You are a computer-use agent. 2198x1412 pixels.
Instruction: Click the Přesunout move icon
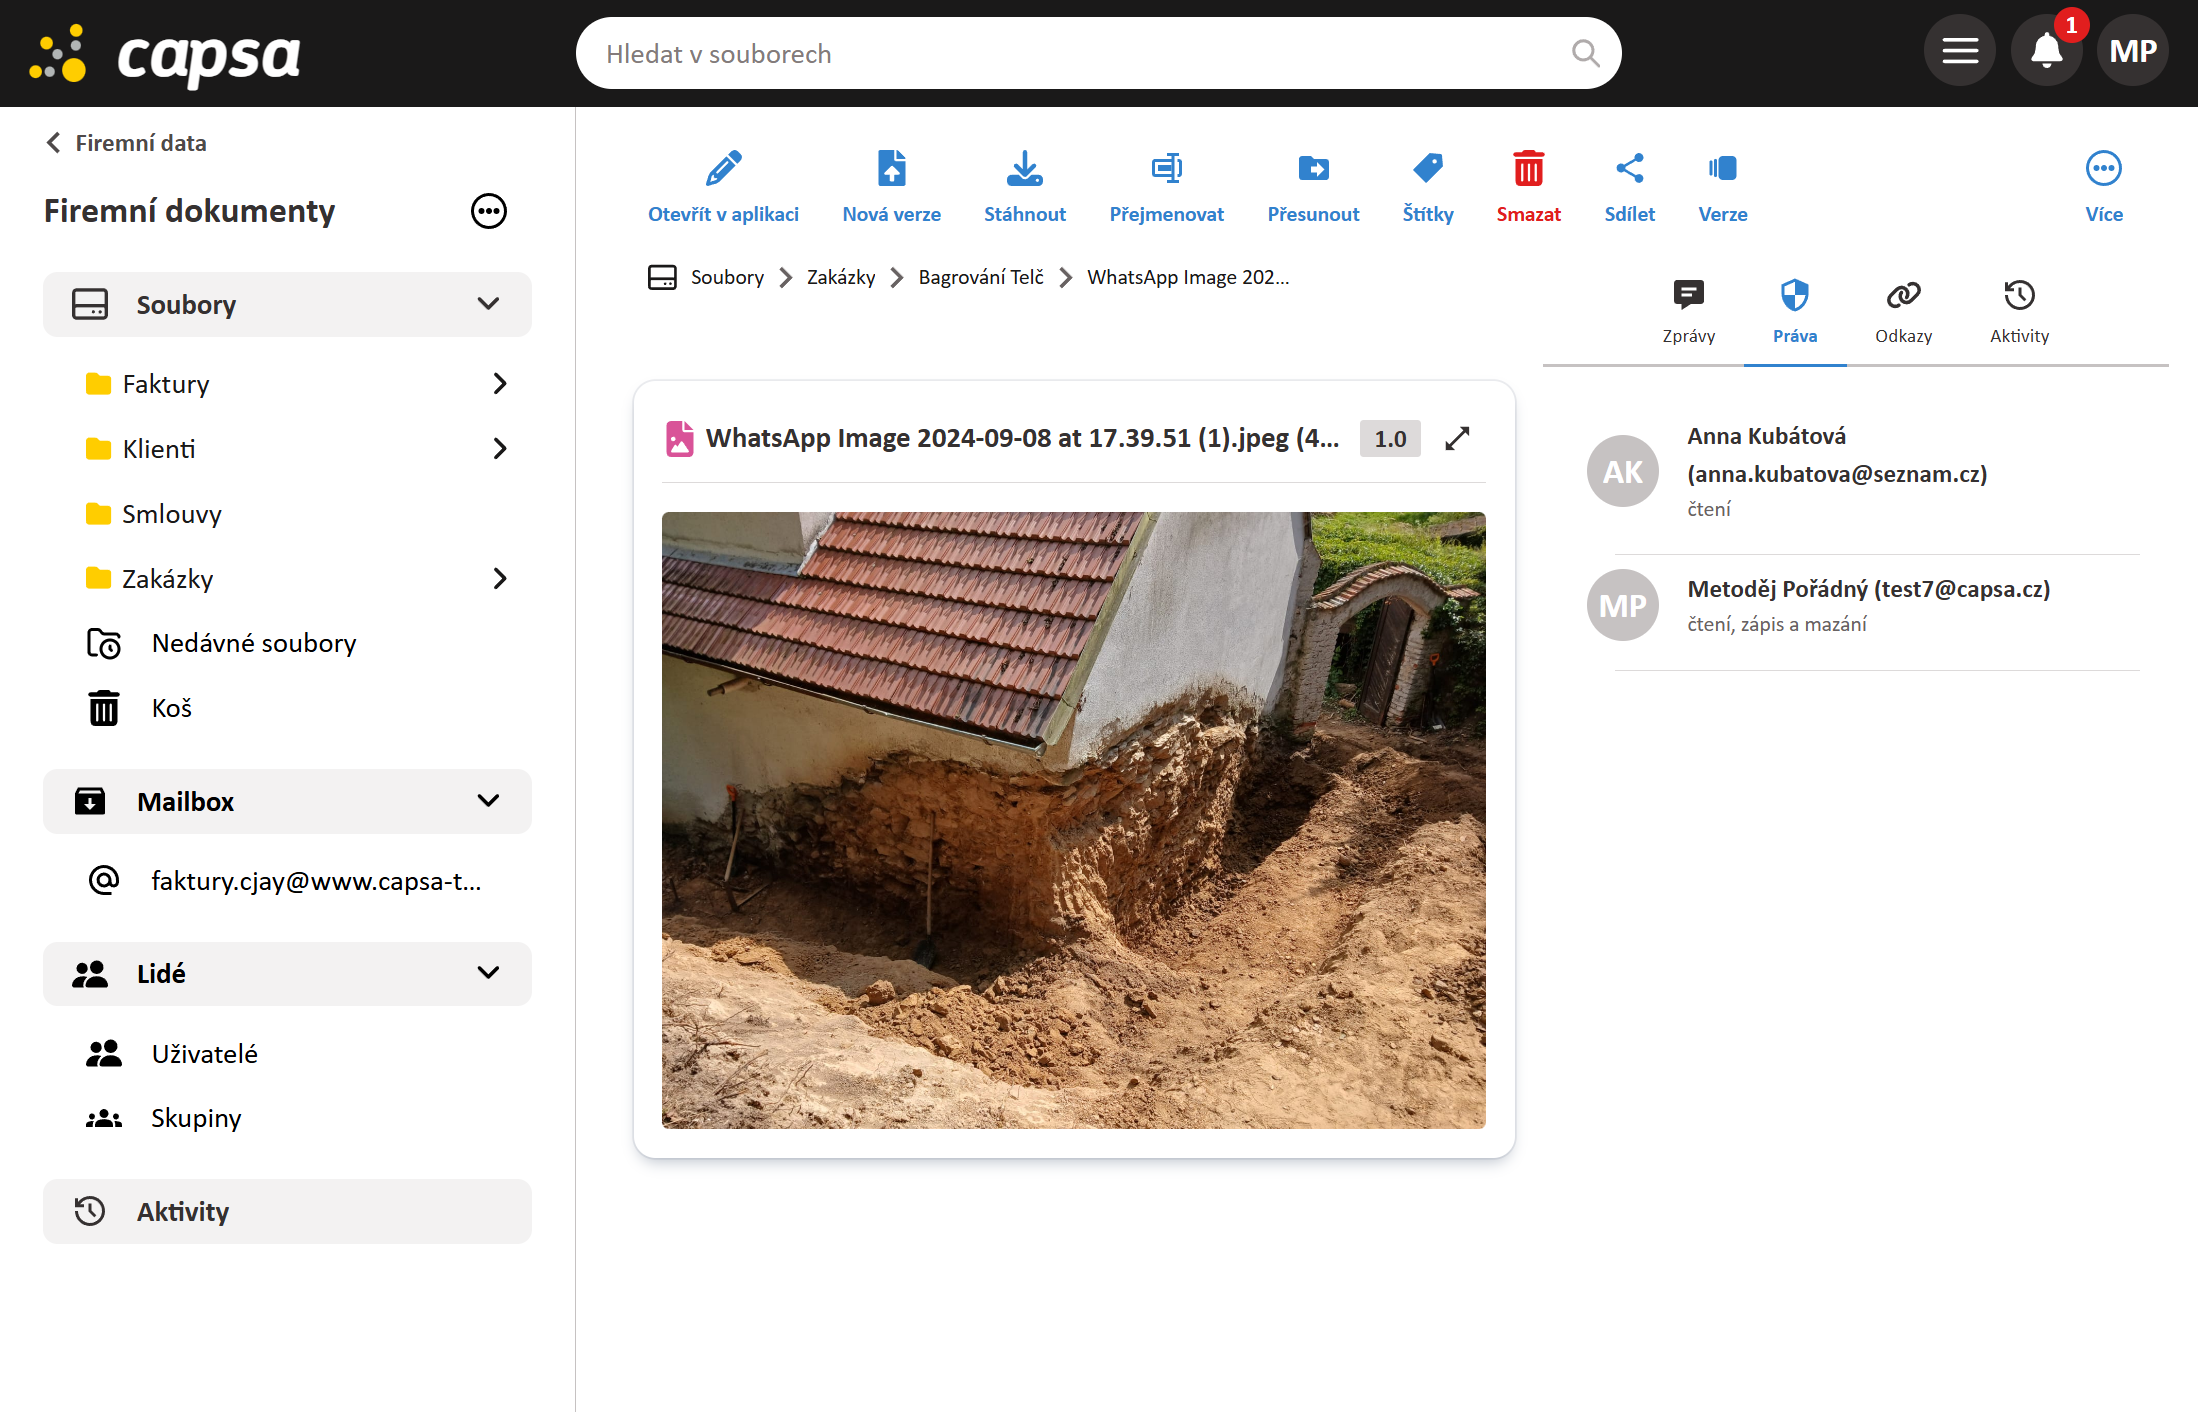point(1313,170)
